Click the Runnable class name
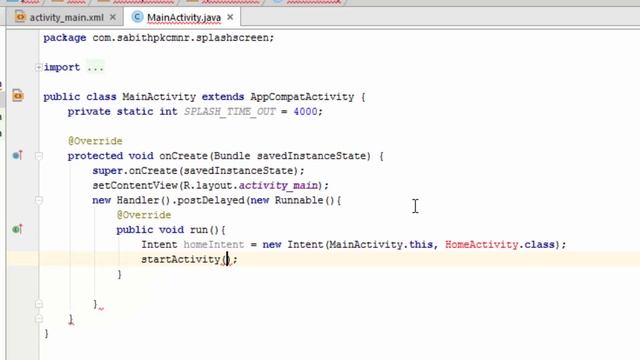The height and width of the screenshot is (360, 640). pyautogui.click(x=299, y=200)
